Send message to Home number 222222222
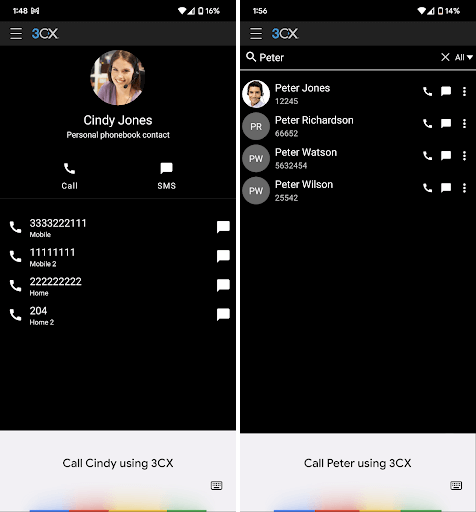This screenshot has width=476, height=512. click(223, 285)
